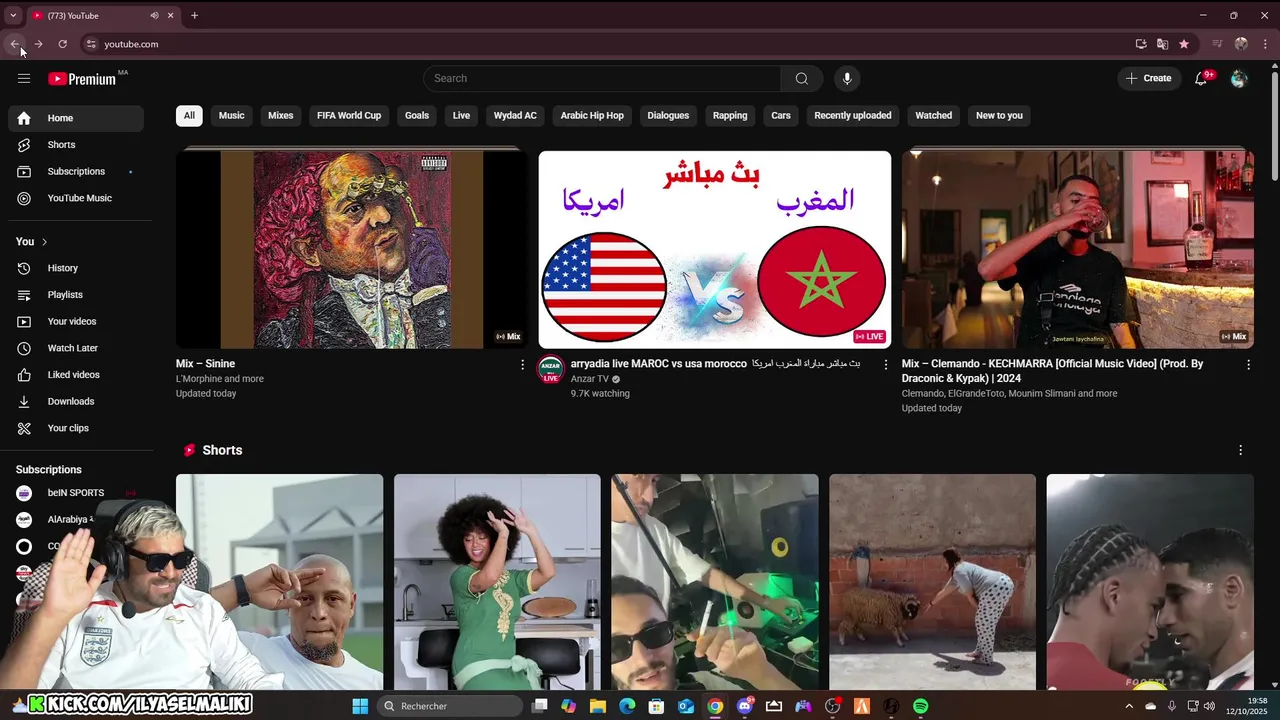The image size is (1280, 720).
Task: Open new browser tab with plus button
Action: tap(194, 16)
